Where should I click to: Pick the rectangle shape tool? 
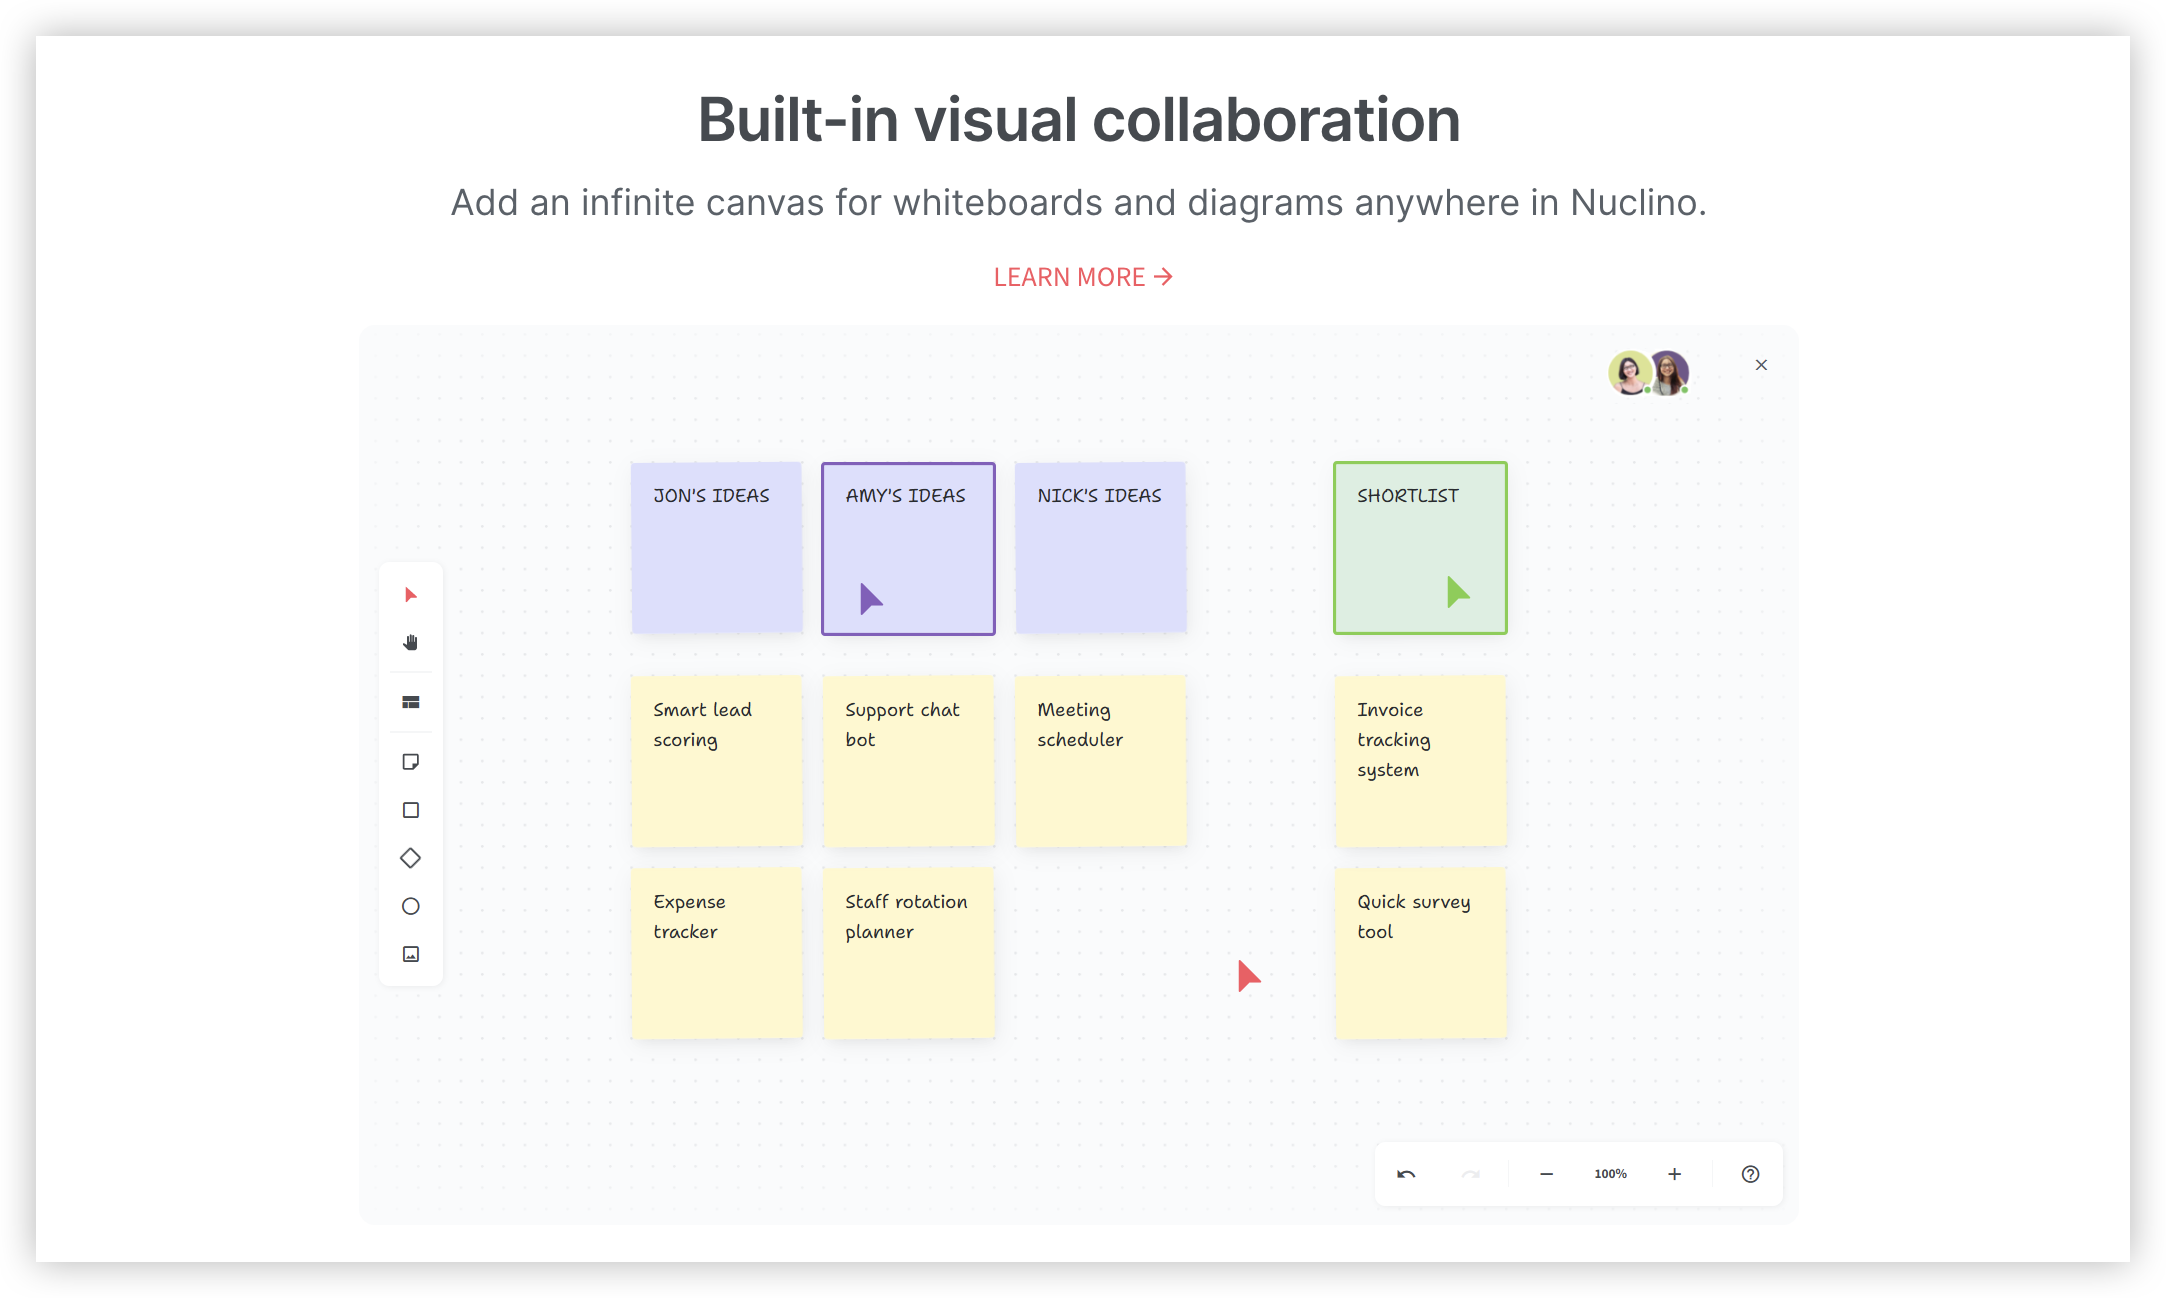click(410, 810)
